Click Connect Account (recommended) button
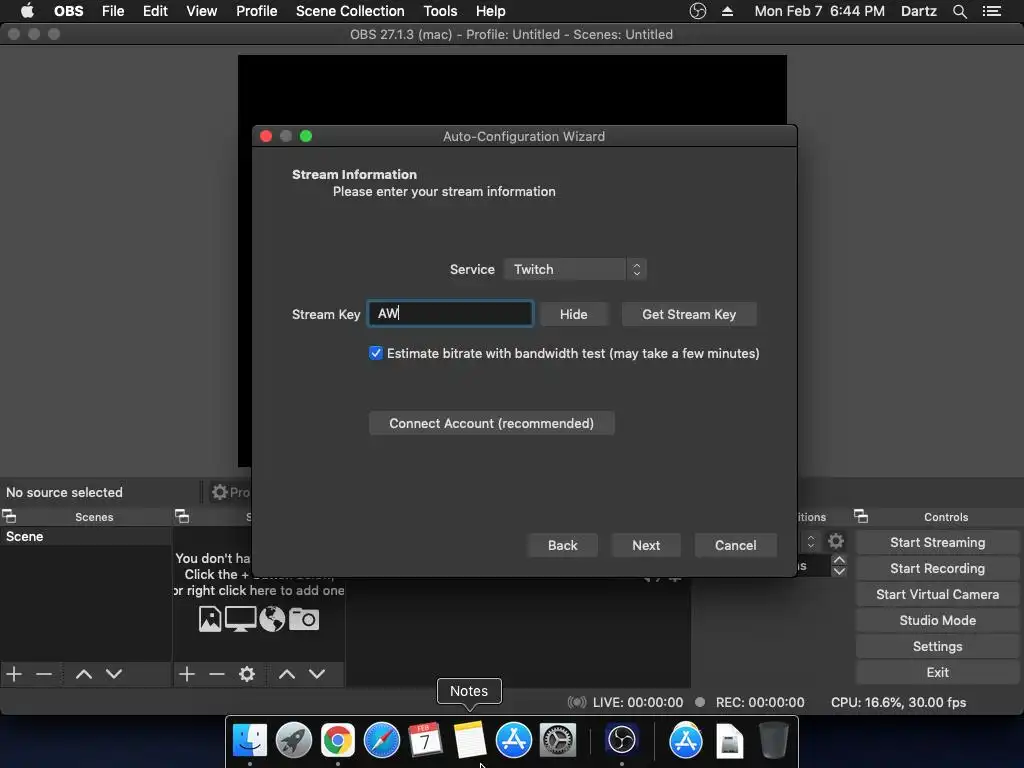1024x768 pixels. click(492, 423)
